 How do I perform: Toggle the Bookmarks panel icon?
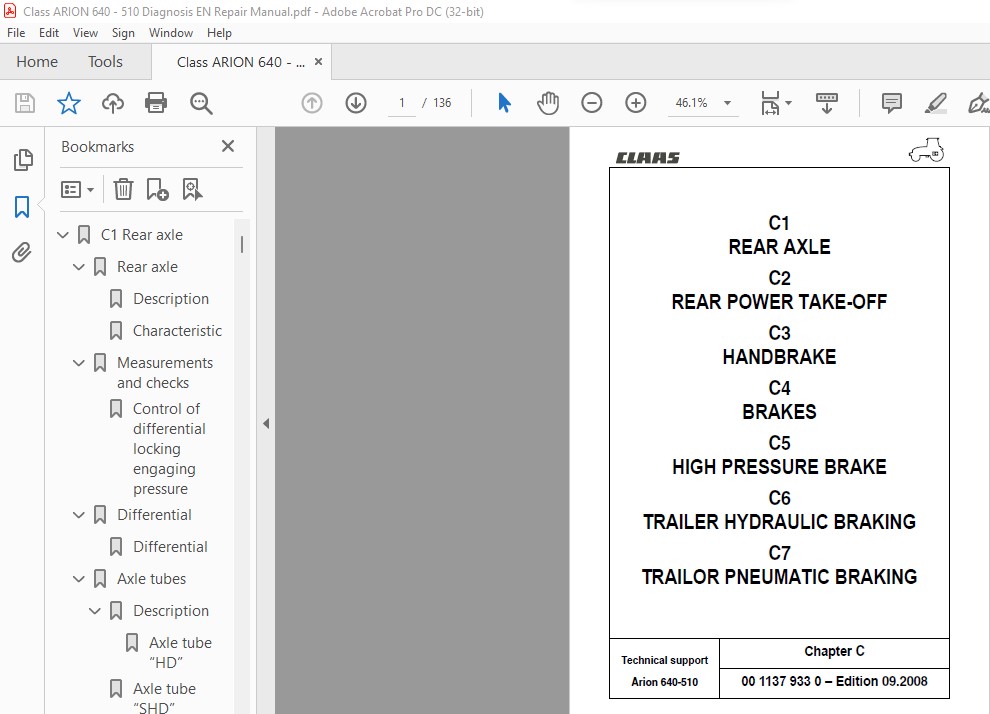(x=22, y=206)
